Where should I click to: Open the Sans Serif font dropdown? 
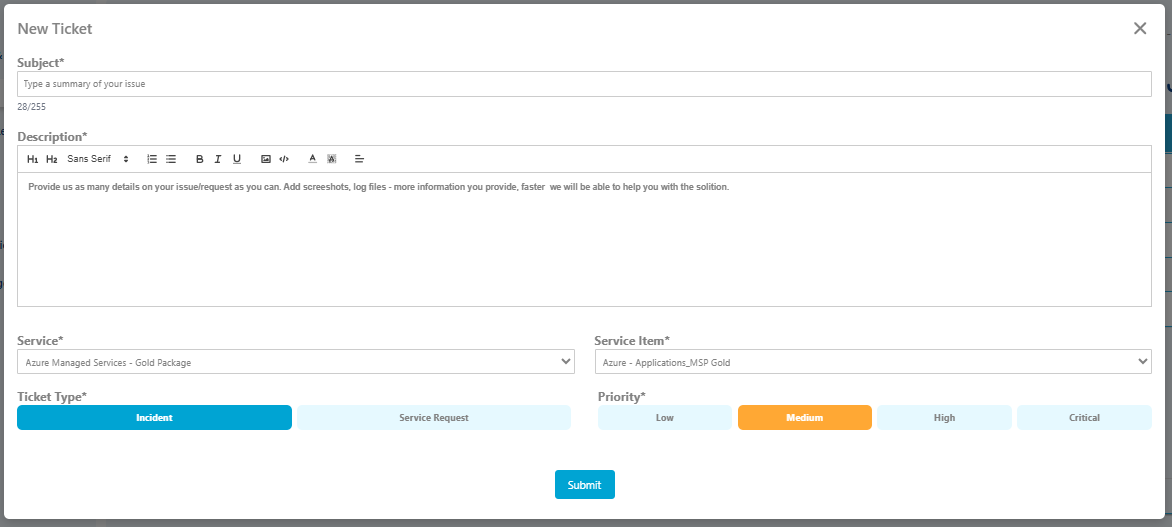(98, 159)
